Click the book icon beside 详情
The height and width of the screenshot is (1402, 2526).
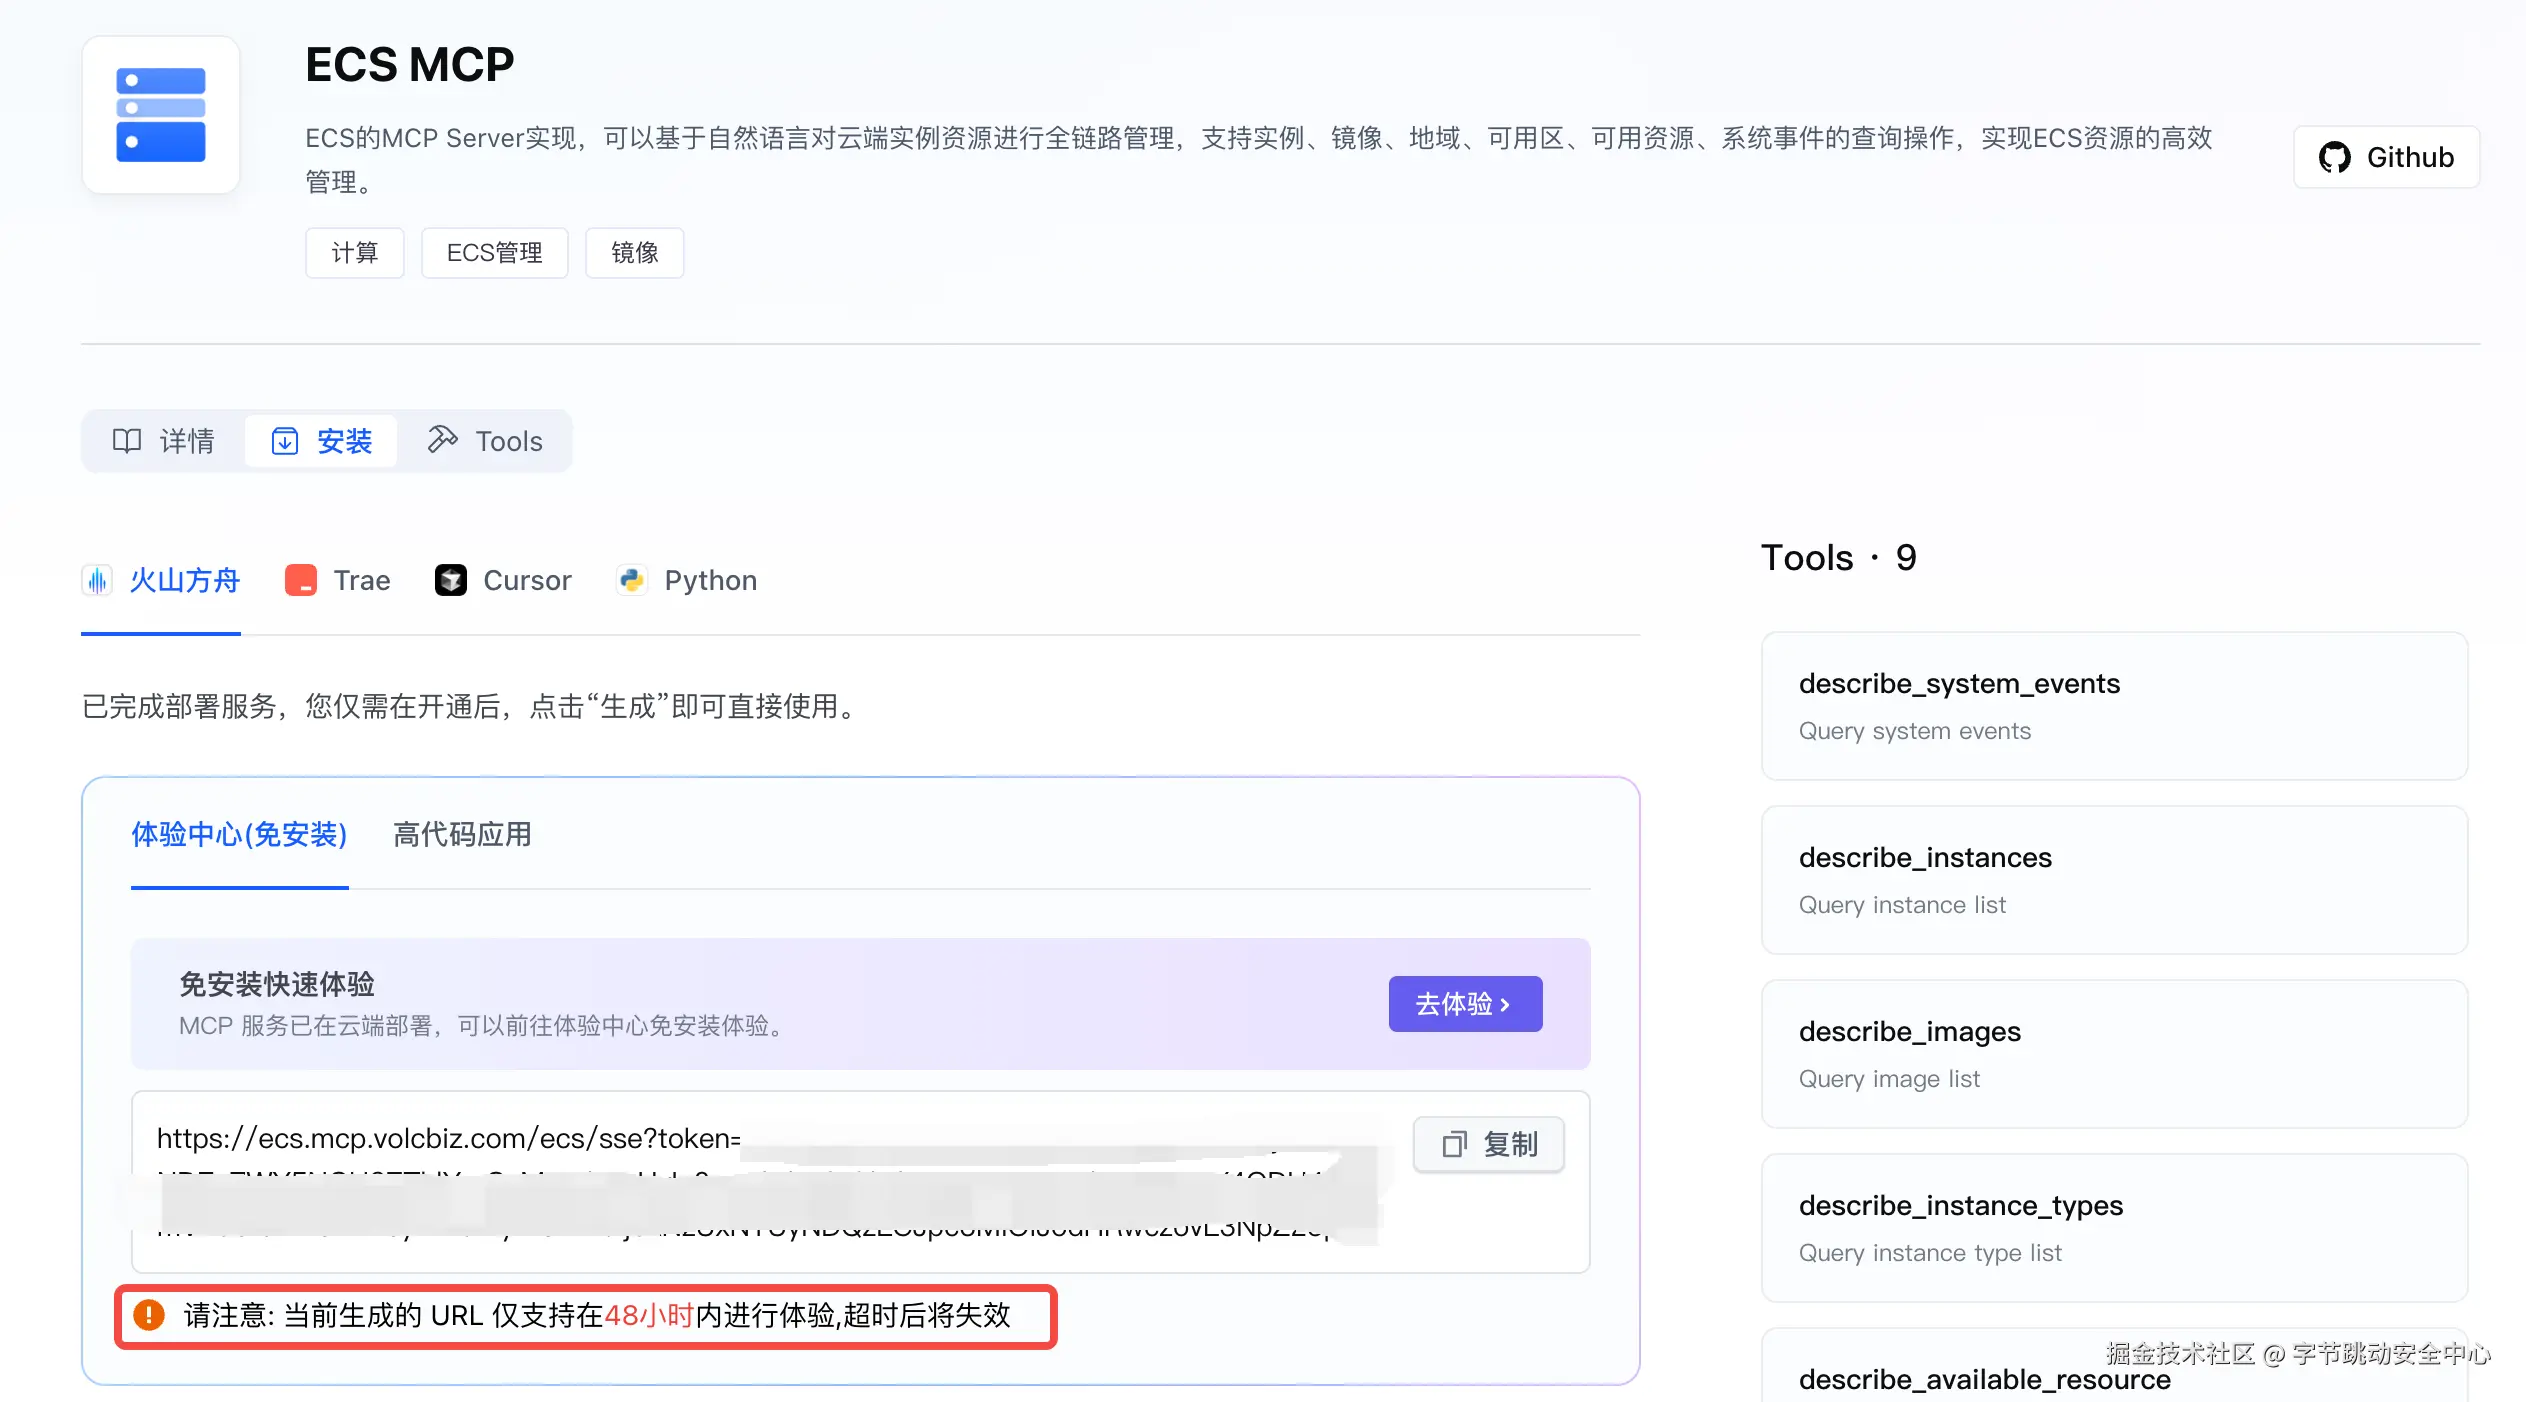pyautogui.click(x=127, y=441)
